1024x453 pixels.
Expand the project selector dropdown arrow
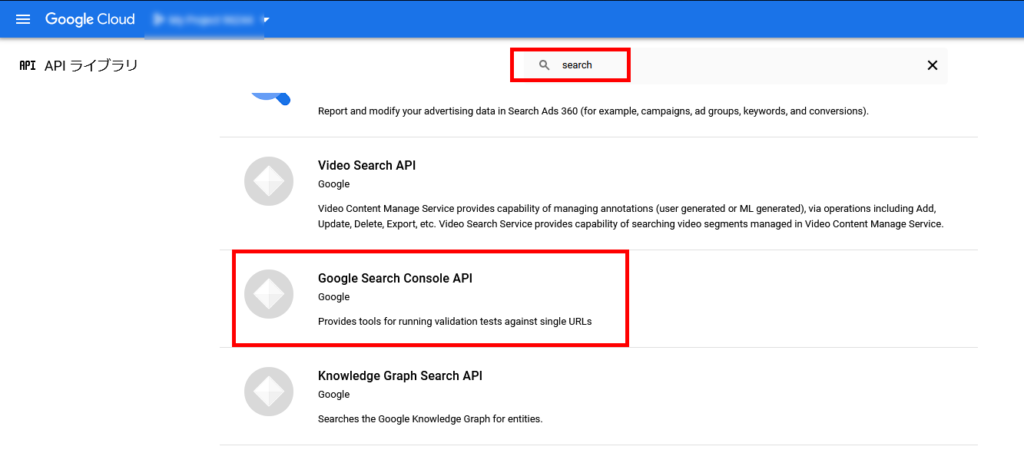click(x=266, y=20)
